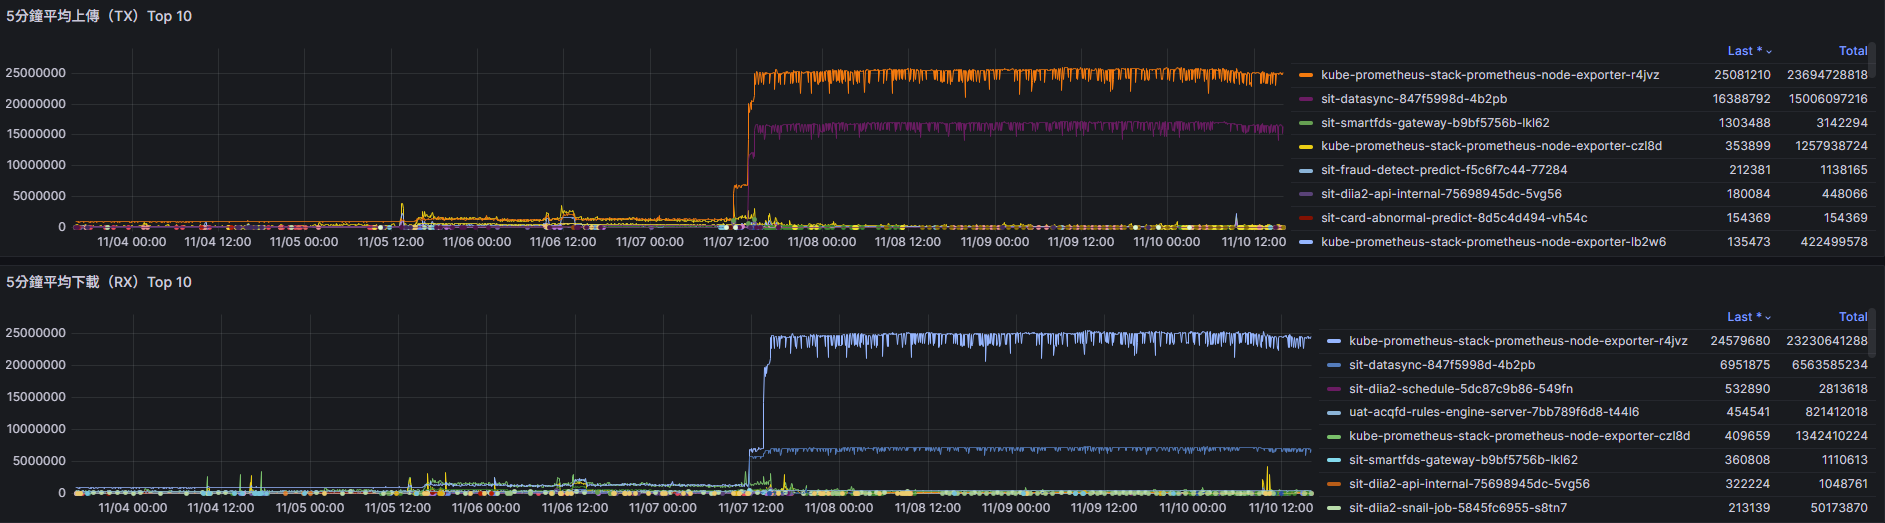Toggle sit-diia2-api-internal series in TX legend
Screen dimensions: 1885x523
(1440, 194)
